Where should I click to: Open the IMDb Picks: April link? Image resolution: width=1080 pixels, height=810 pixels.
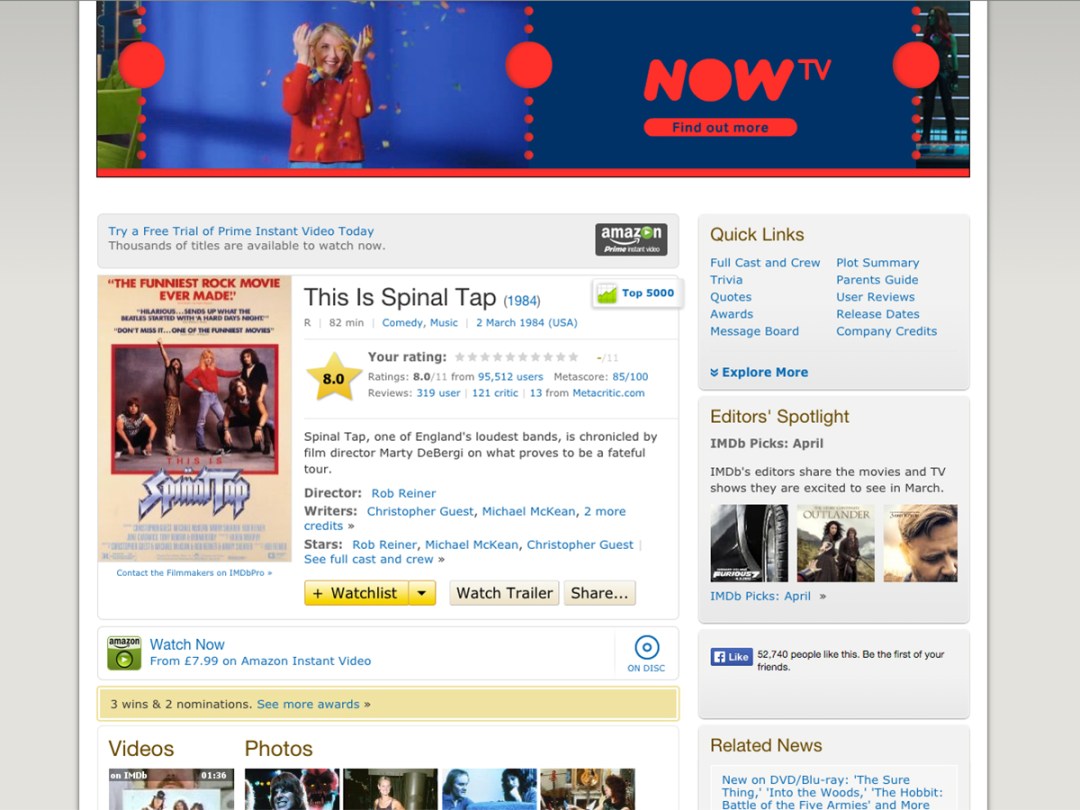click(x=760, y=596)
